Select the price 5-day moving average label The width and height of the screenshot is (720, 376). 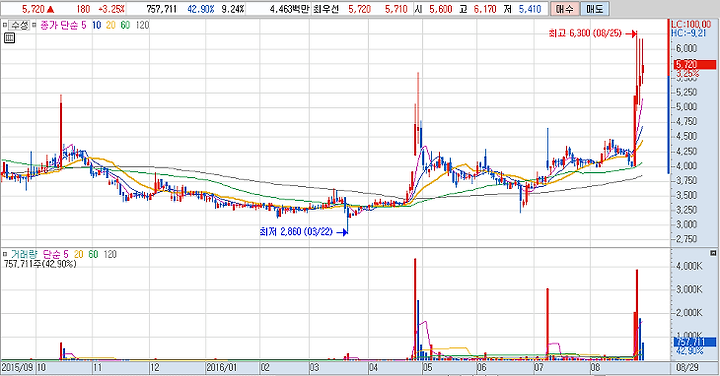click(x=84, y=25)
